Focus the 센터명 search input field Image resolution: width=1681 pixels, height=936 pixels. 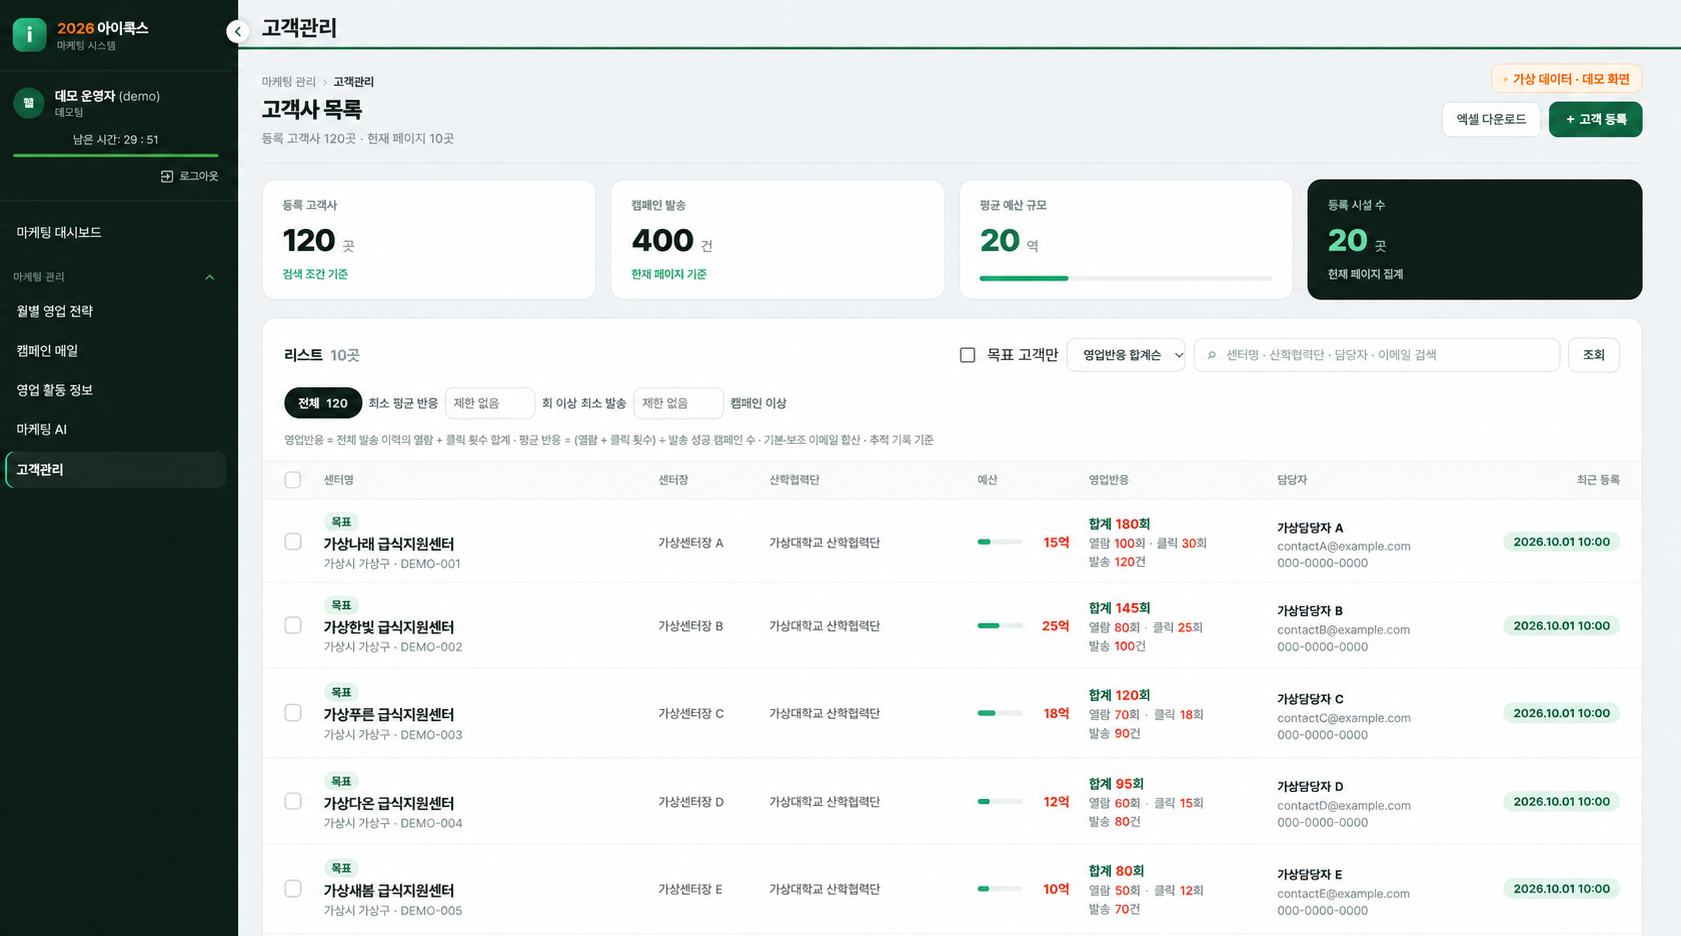pyautogui.click(x=1376, y=355)
